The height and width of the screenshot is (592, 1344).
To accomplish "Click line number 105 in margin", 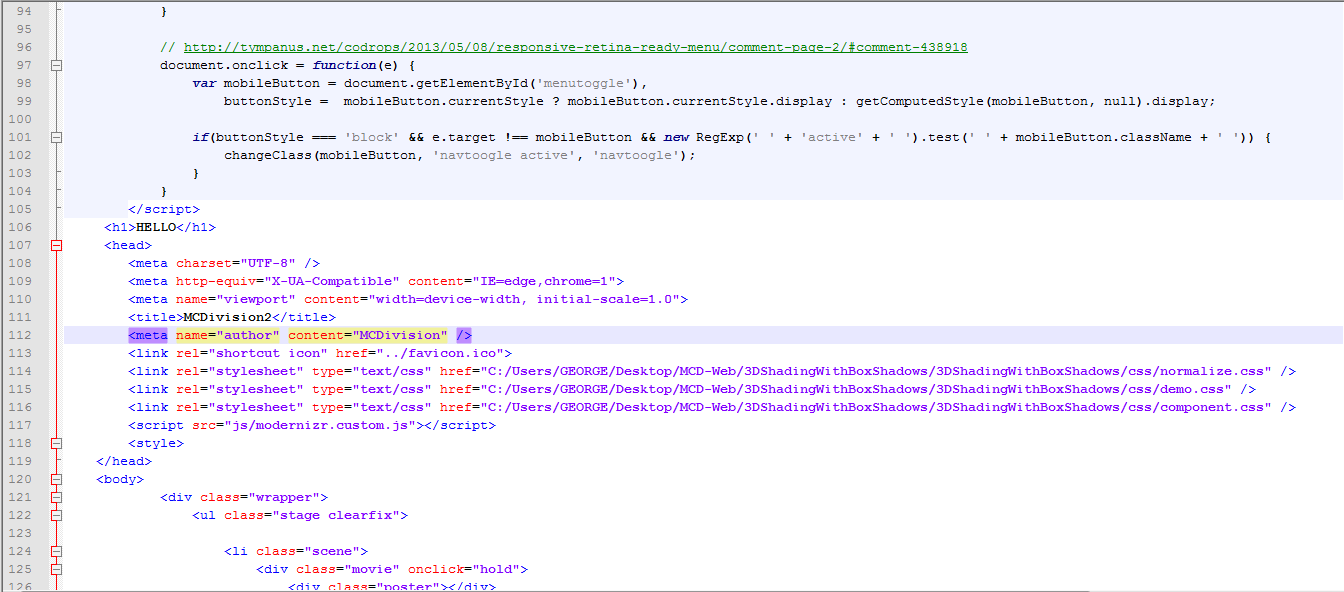I will coord(20,209).
